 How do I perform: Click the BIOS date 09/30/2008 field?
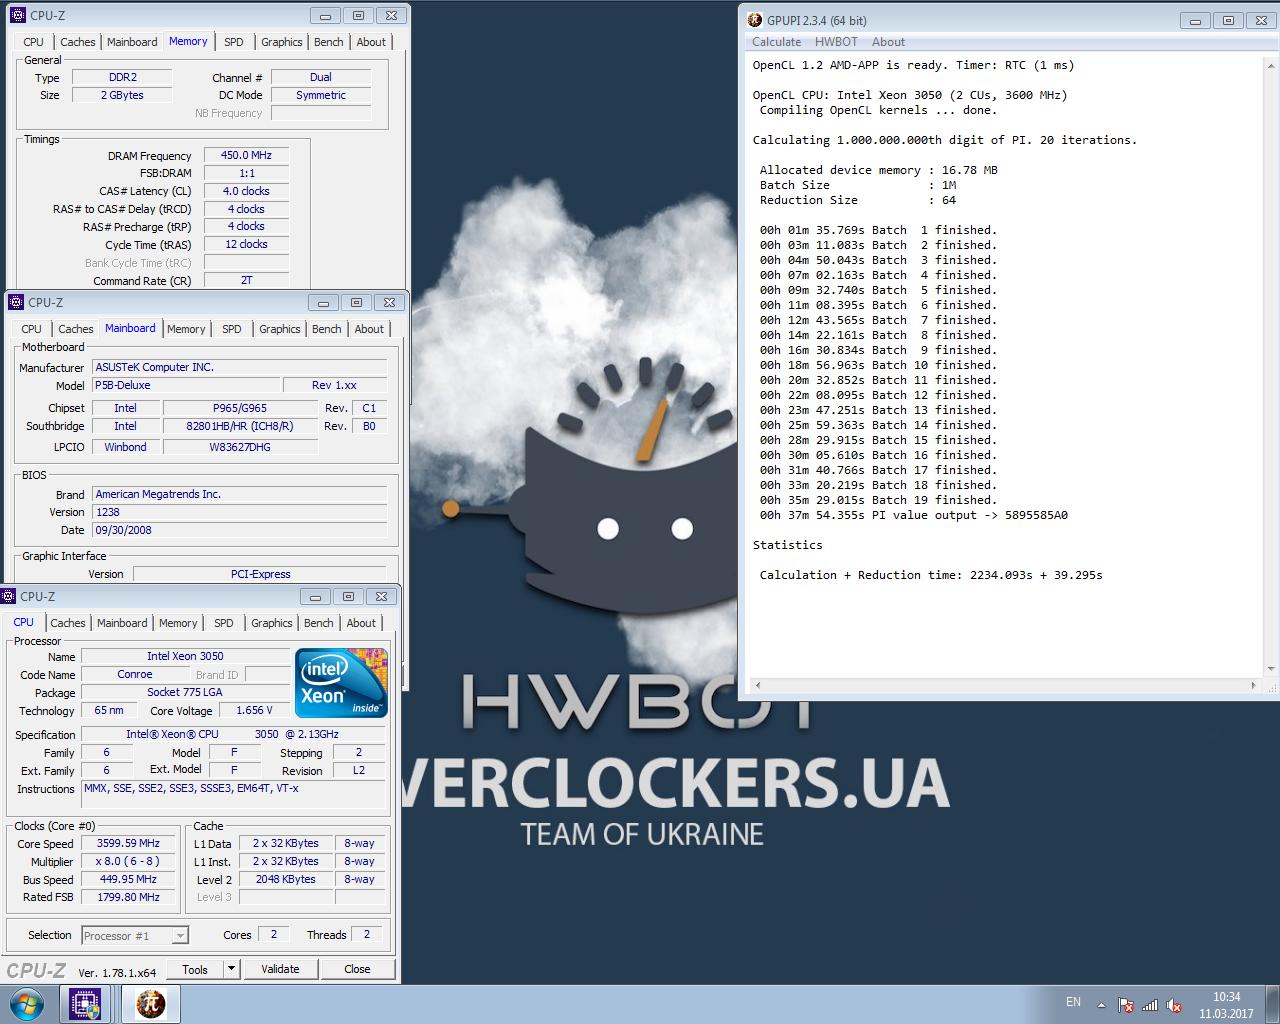pyautogui.click(x=239, y=530)
